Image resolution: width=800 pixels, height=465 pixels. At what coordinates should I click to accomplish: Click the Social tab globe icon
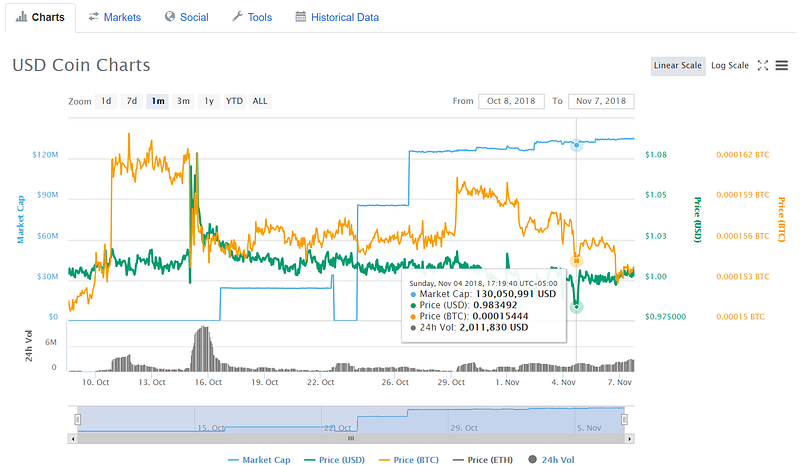pos(170,17)
